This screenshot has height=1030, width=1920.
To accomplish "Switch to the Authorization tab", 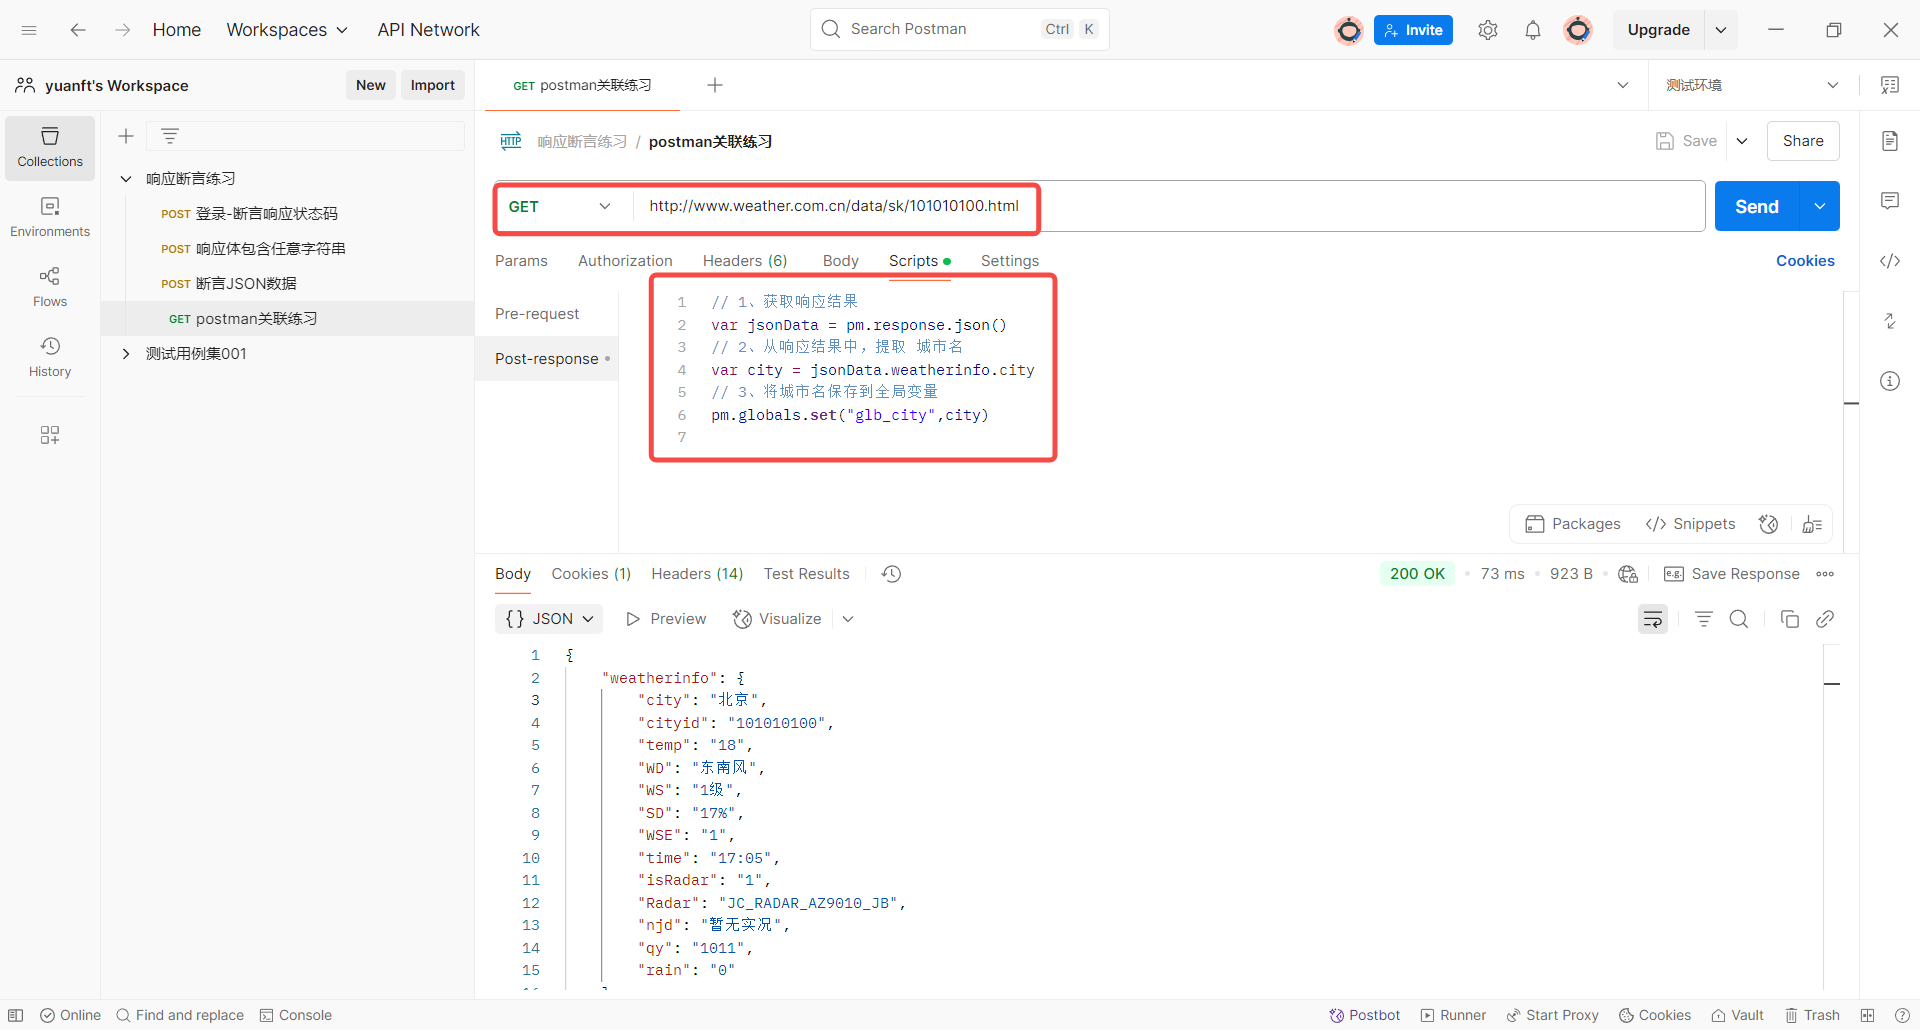I will click(625, 261).
